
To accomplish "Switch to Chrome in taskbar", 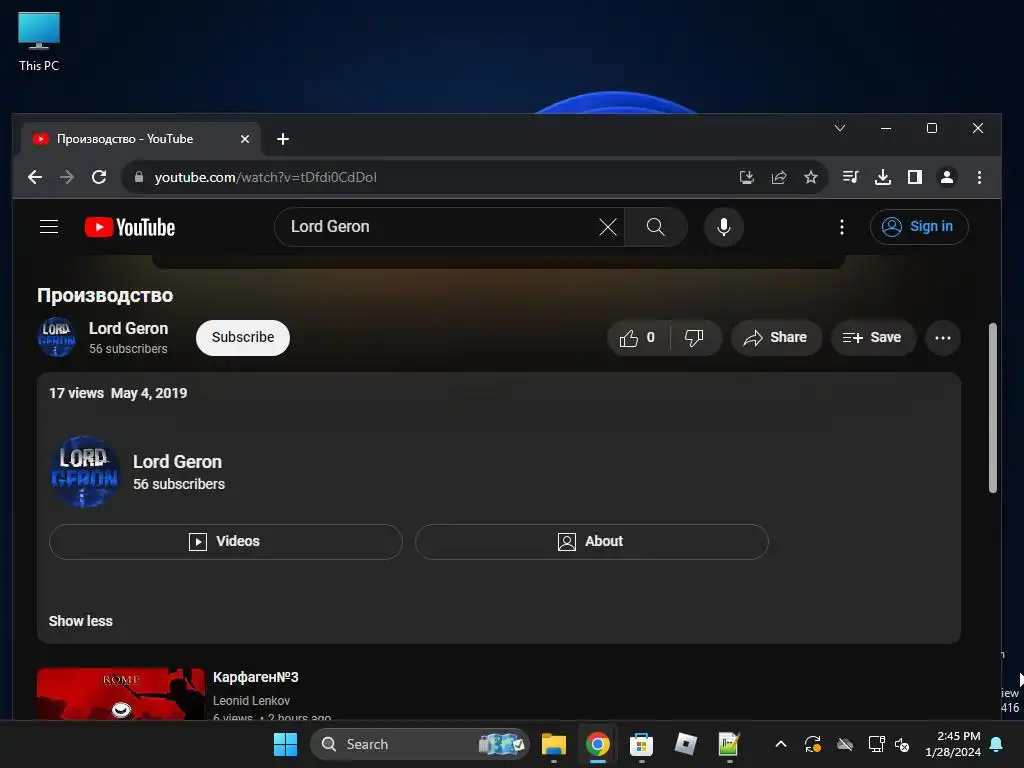I will coord(598,744).
